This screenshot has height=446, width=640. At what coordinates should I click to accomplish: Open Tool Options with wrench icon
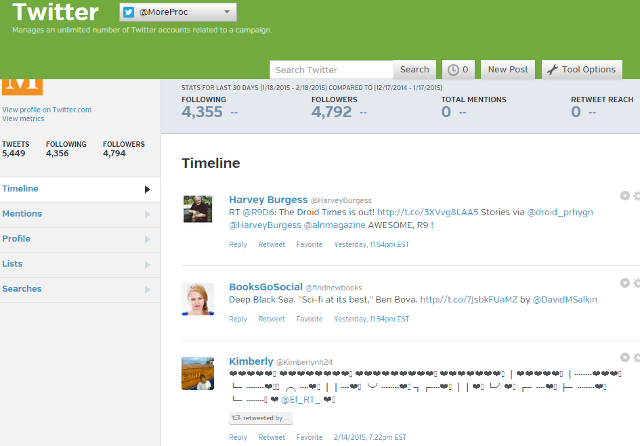pos(582,69)
